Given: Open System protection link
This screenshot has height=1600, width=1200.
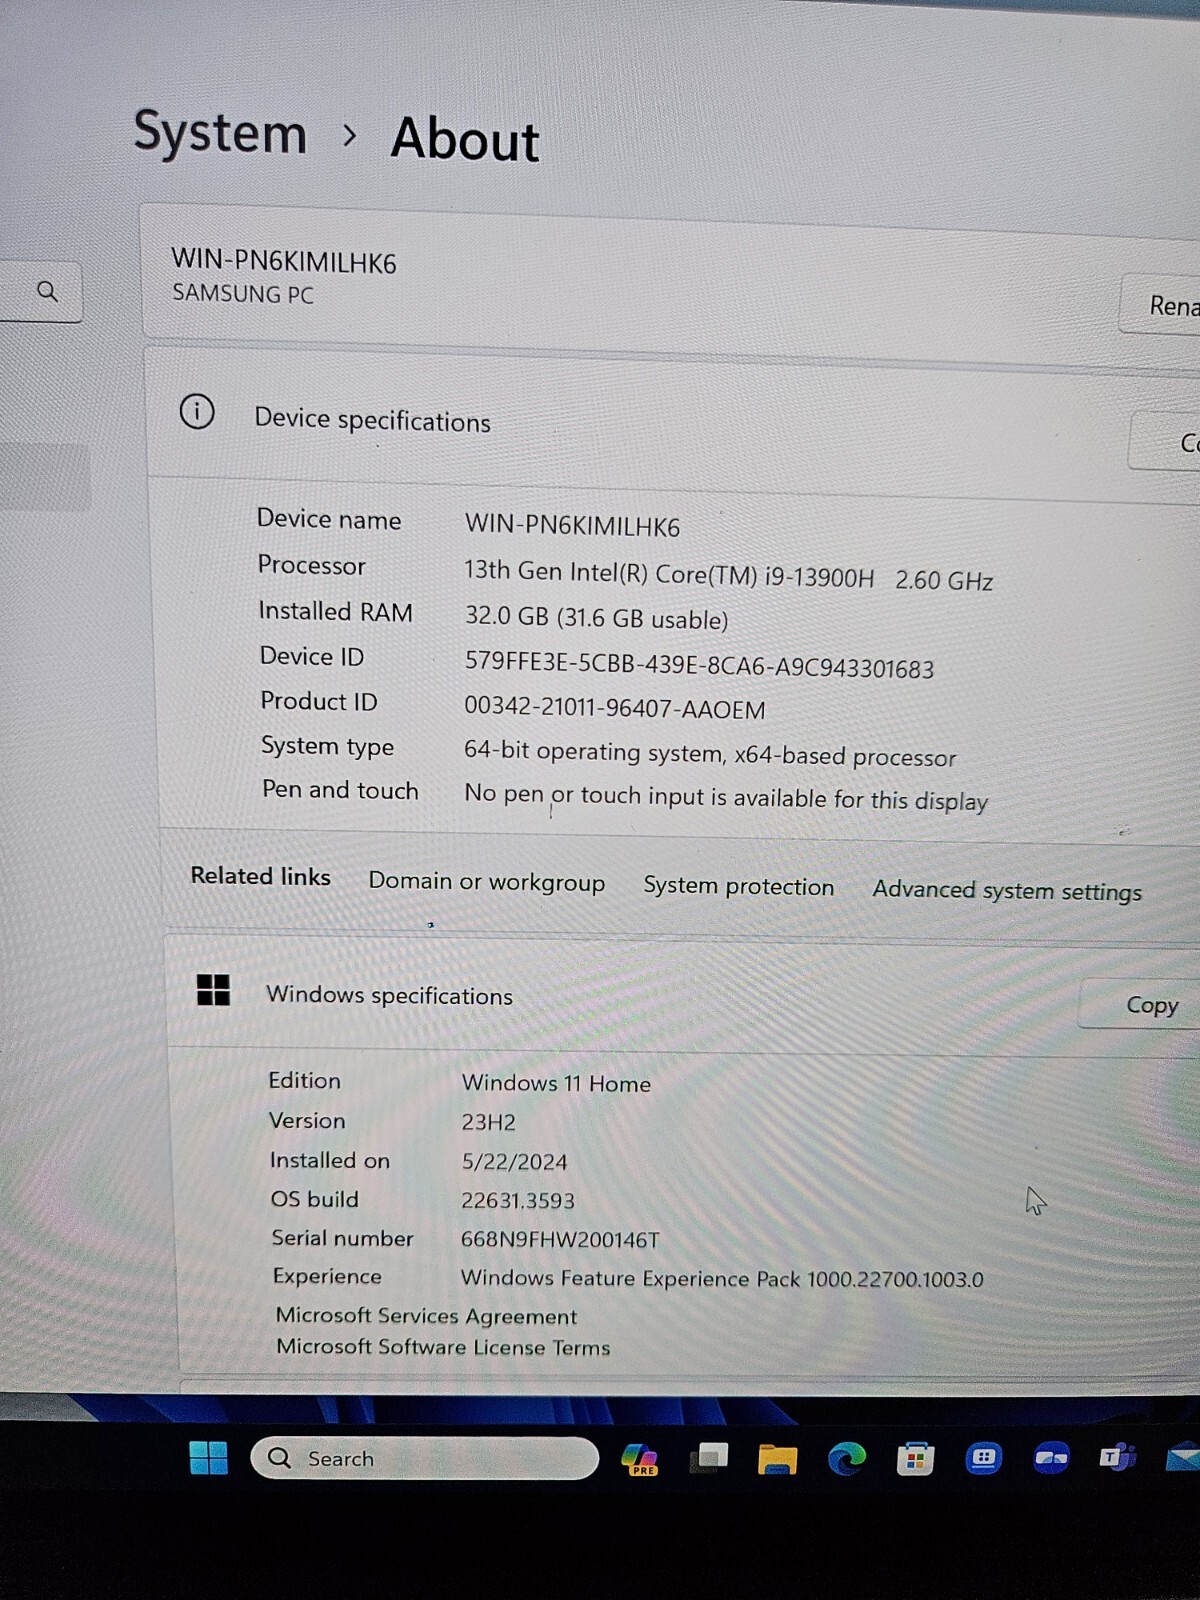Looking at the screenshot, I should point(738,887).
